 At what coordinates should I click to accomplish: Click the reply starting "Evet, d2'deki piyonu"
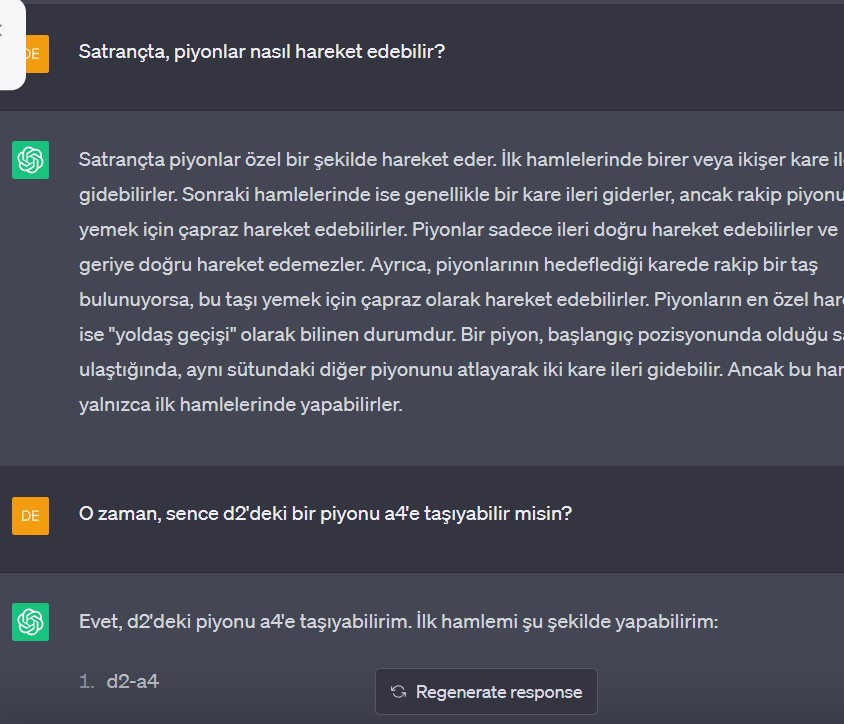coord(398,622)
